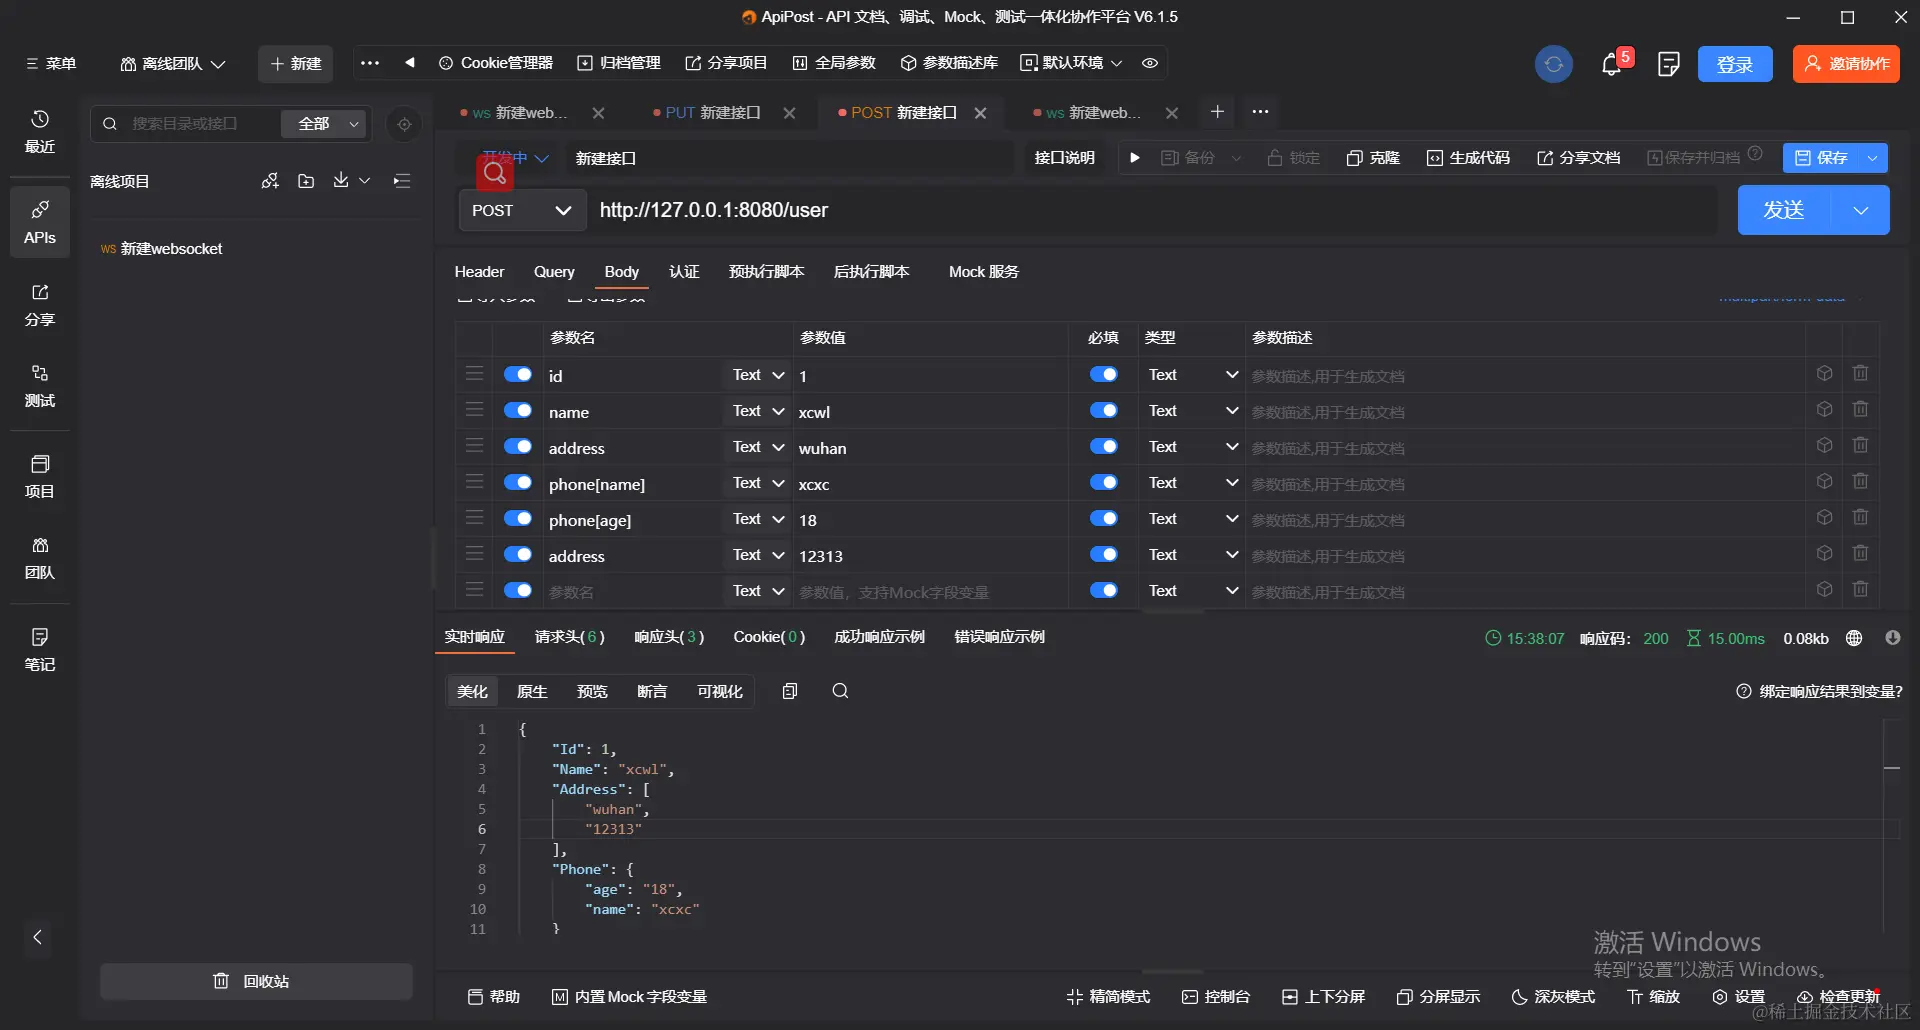Open the offline team dropdown

coord(173,64)
